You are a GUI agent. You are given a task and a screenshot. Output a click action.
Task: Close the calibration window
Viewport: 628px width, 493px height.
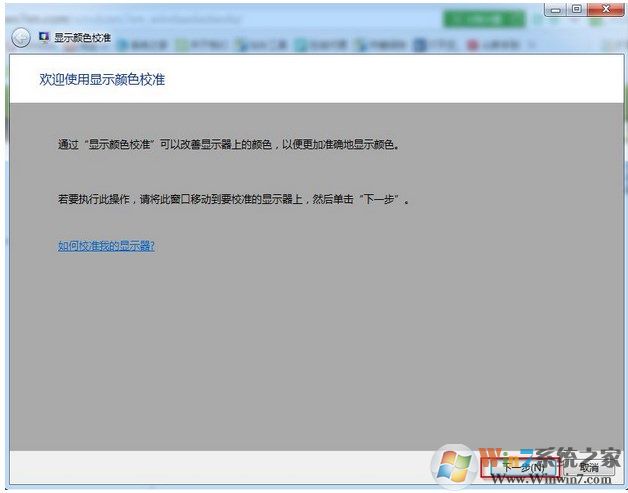606,10
